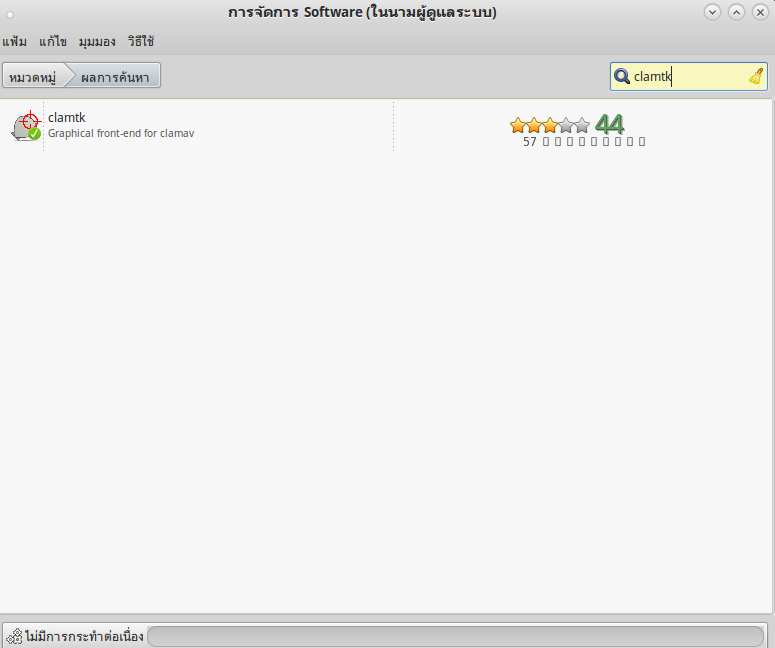Open the วิธีใช้ menu
The height and width of the screenshot is (648, 775).
(x=141, y=42)
